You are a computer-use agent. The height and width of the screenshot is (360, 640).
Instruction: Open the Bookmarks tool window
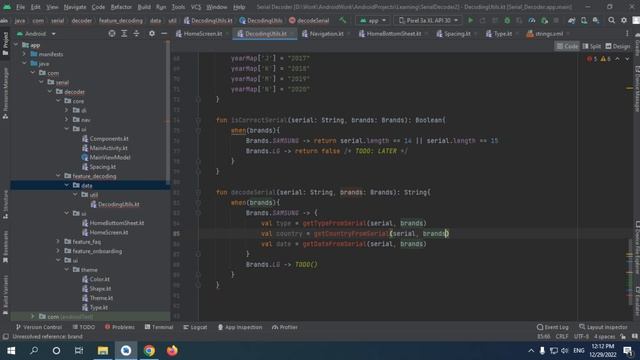click(5, 247)
